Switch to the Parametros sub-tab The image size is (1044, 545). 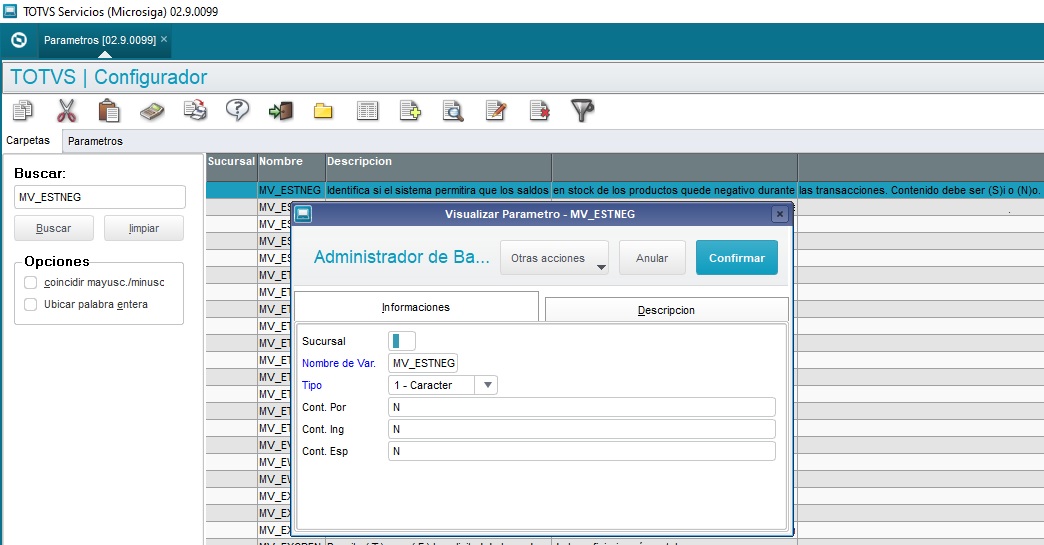pyautogui.click(x=95, y=141)
